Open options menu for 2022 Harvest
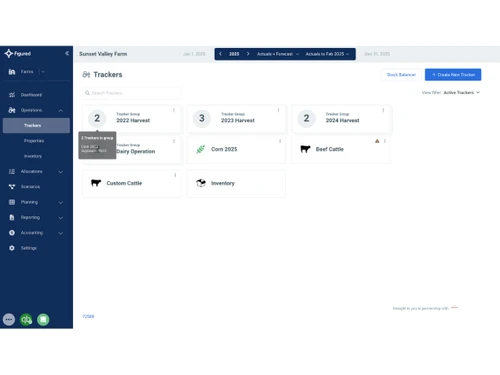 [174, 110]
